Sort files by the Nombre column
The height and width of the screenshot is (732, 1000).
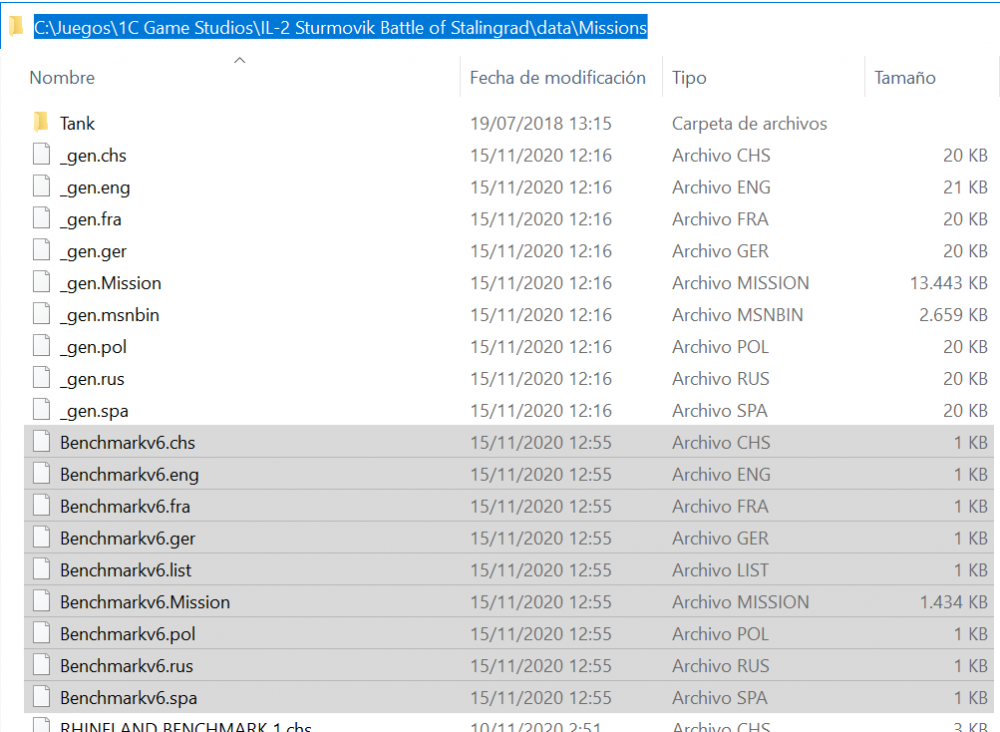coord(62,78)
